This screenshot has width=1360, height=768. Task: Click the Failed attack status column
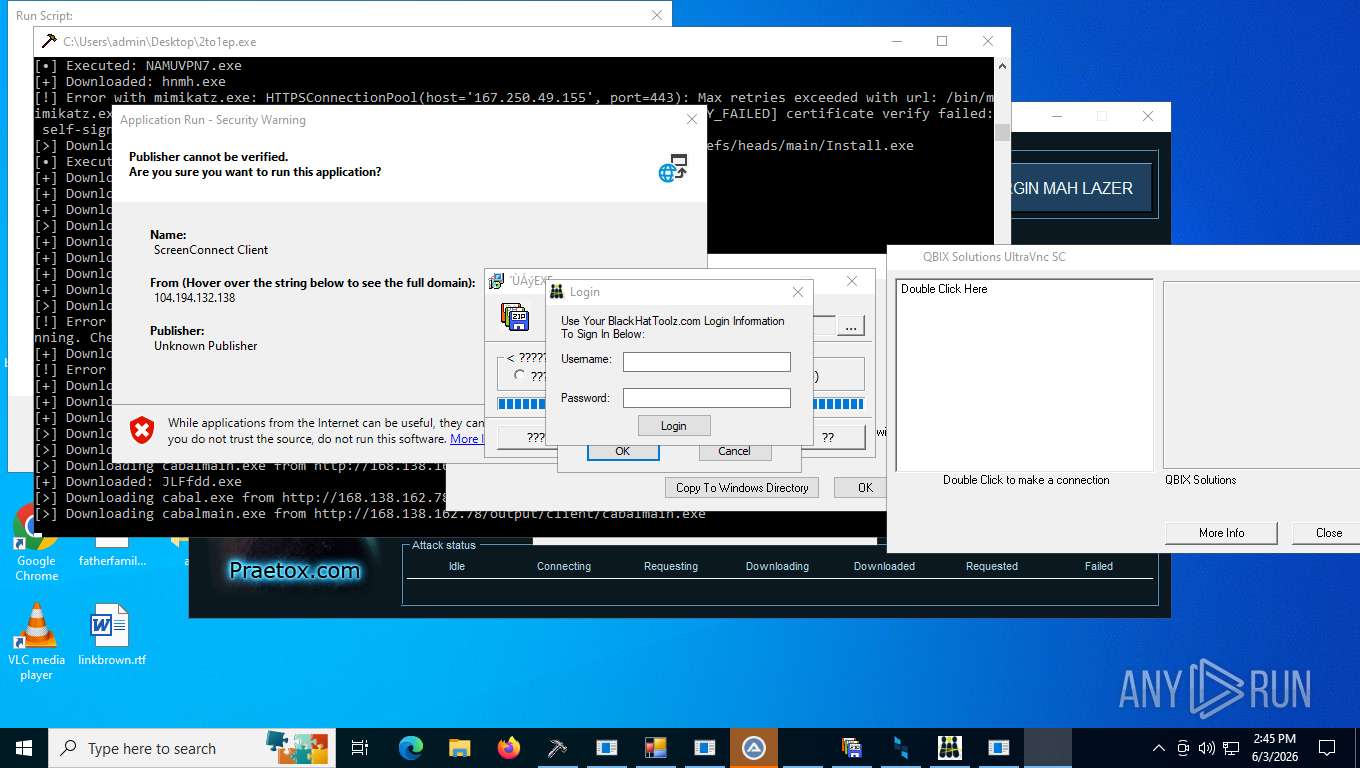coord(1099,566)
